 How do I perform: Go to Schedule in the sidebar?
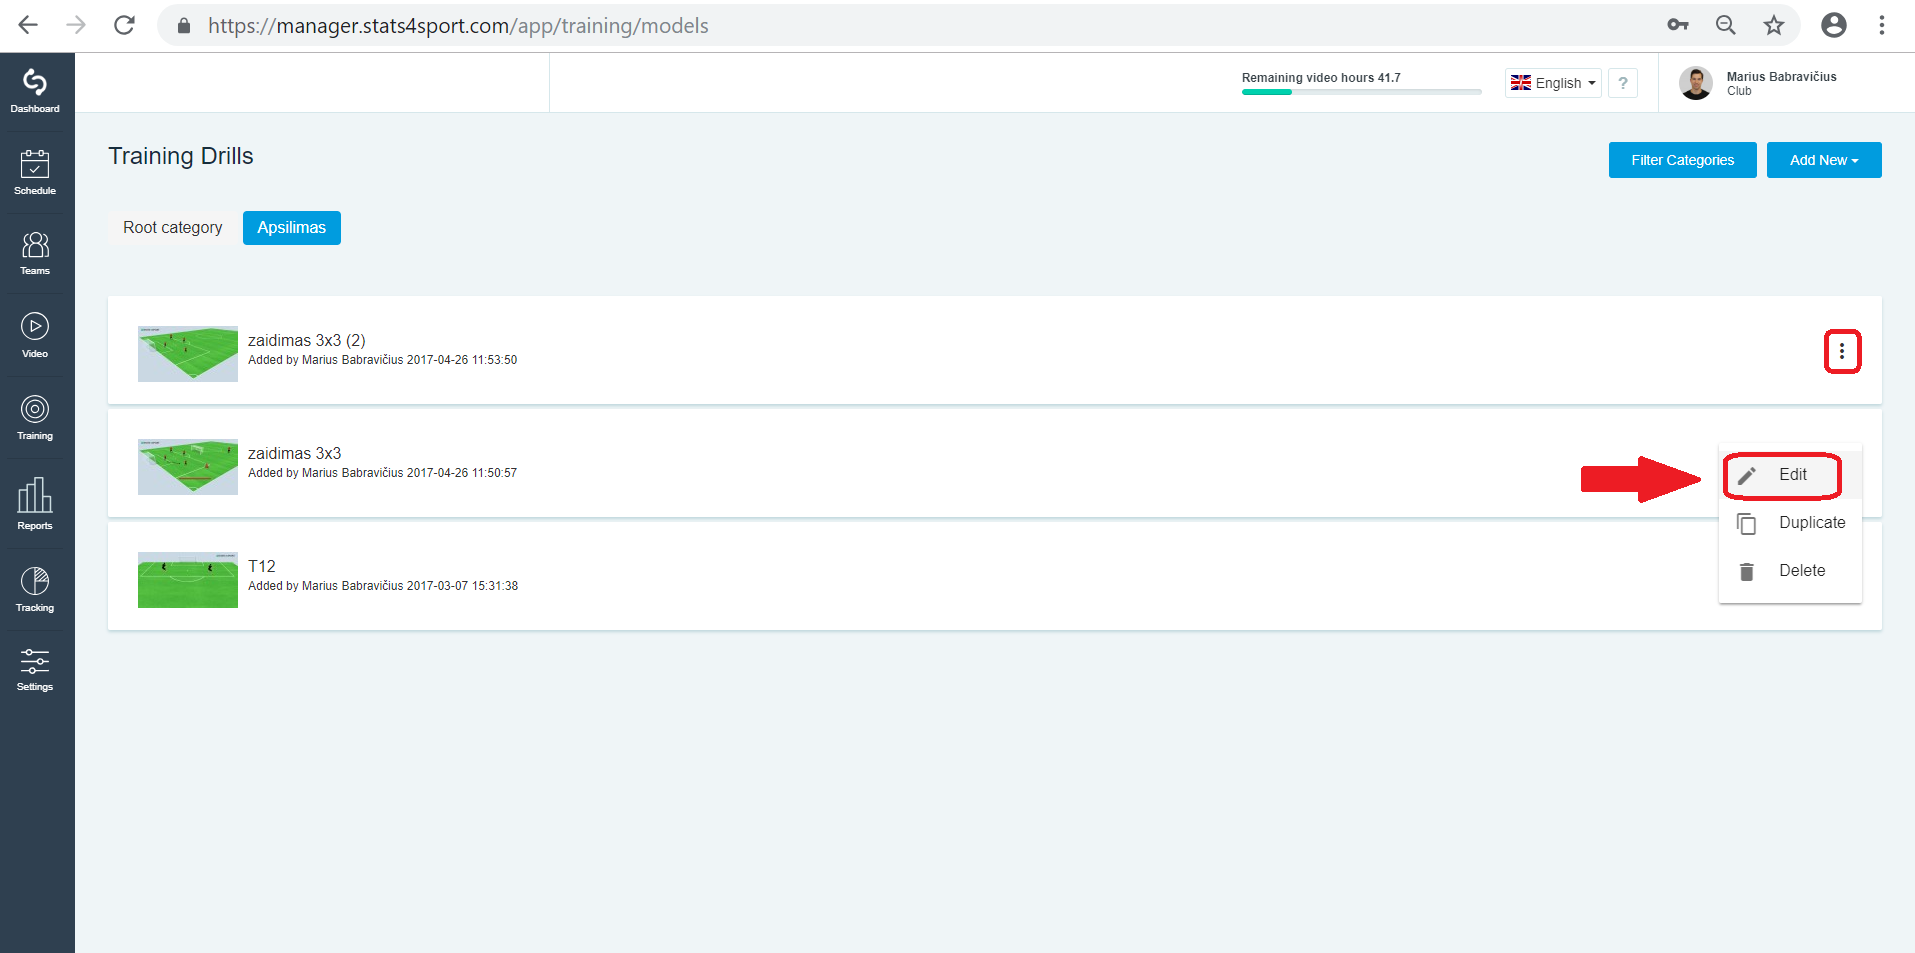(x=35, y=172)
